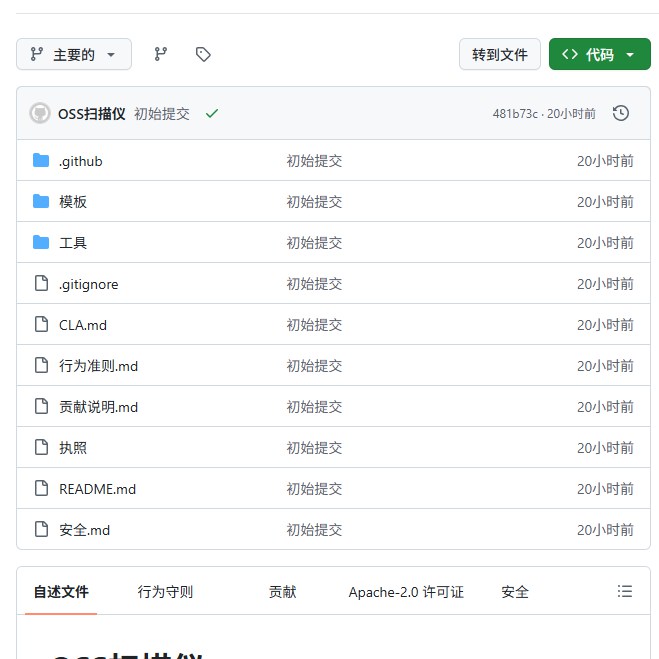This screenshot has height=659, width=659.
Task: Click 初始提交 message in .gitignore row
Action: pyautogui.click(x=314, y=284)
